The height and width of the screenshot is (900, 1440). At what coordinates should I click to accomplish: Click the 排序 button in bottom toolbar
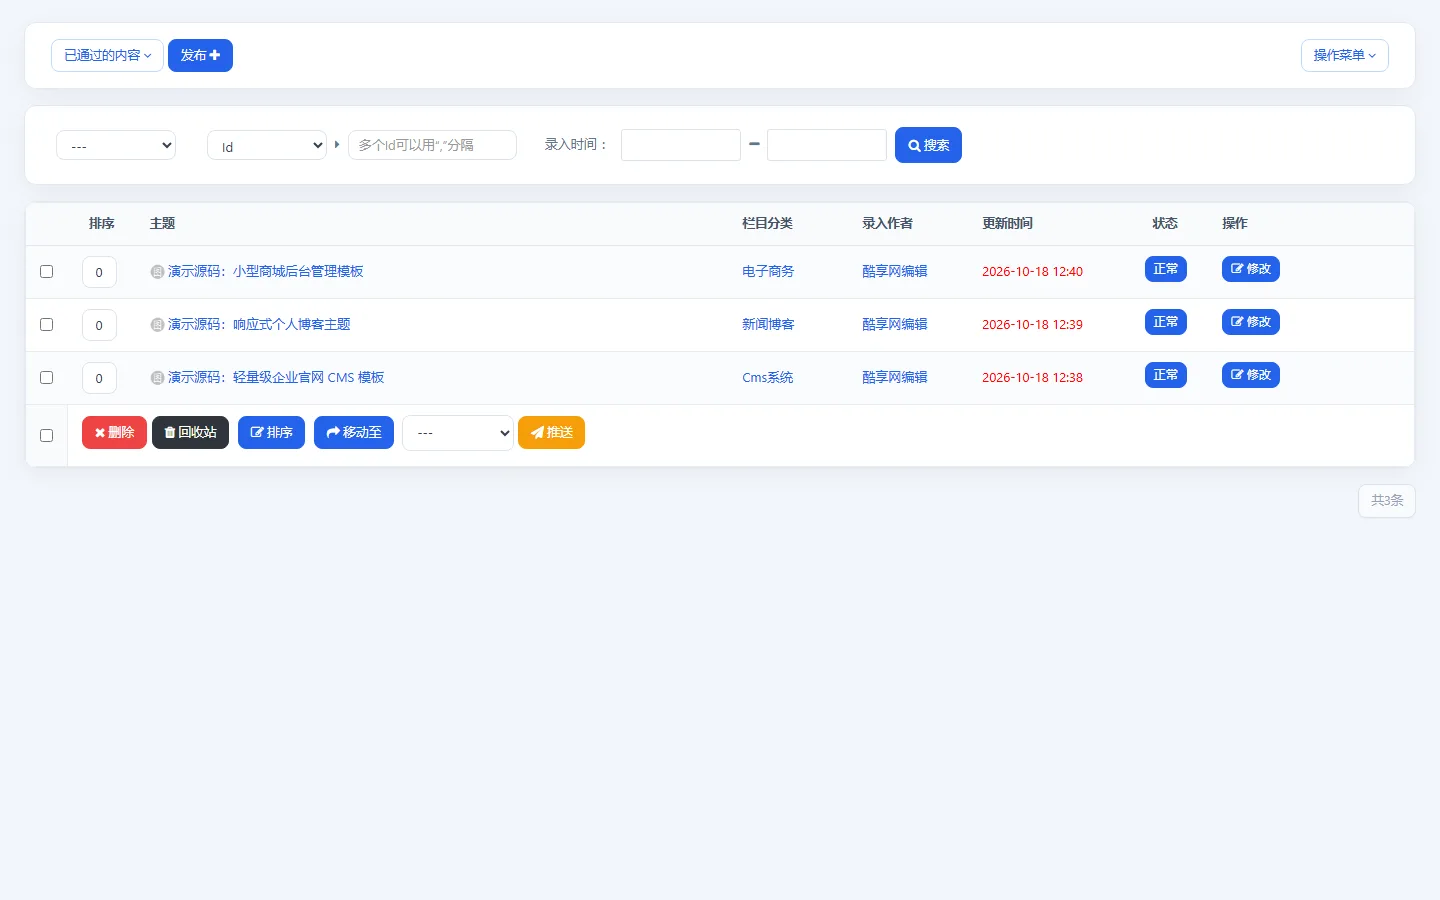point(271,433)
